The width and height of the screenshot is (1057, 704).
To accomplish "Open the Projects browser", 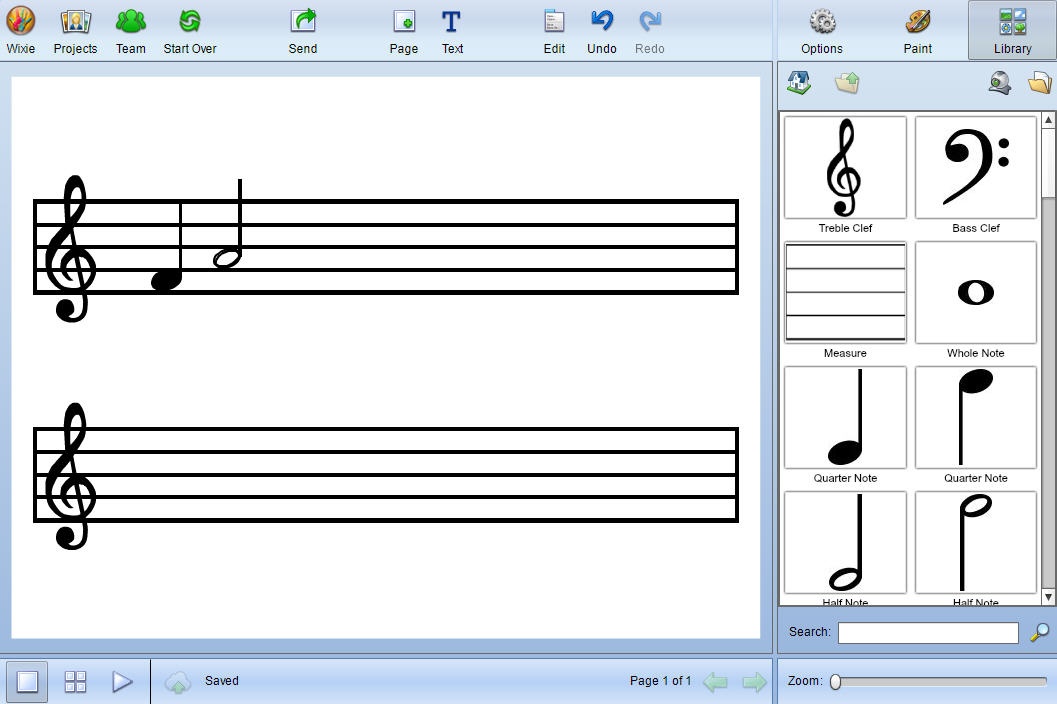I will coord(75,28).
